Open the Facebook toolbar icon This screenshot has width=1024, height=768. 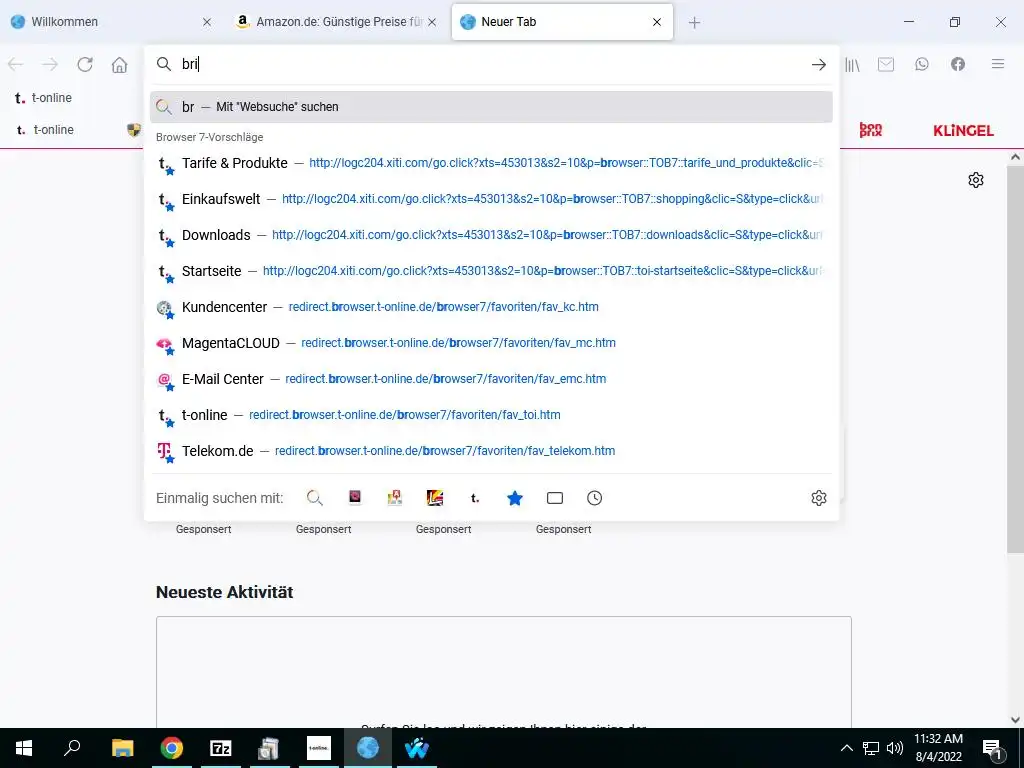pyautogui.click(x=957, y=64)
